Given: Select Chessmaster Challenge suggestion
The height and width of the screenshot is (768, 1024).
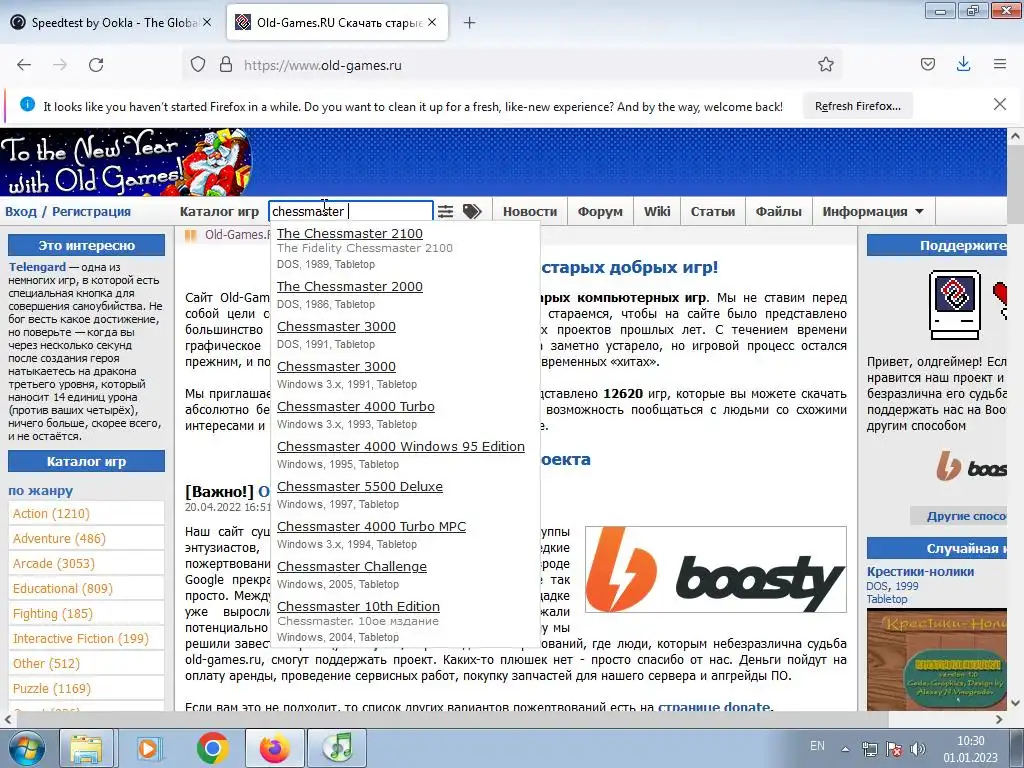Looking at the screenshot, I should pyautogui.click(x=351, y=566).
